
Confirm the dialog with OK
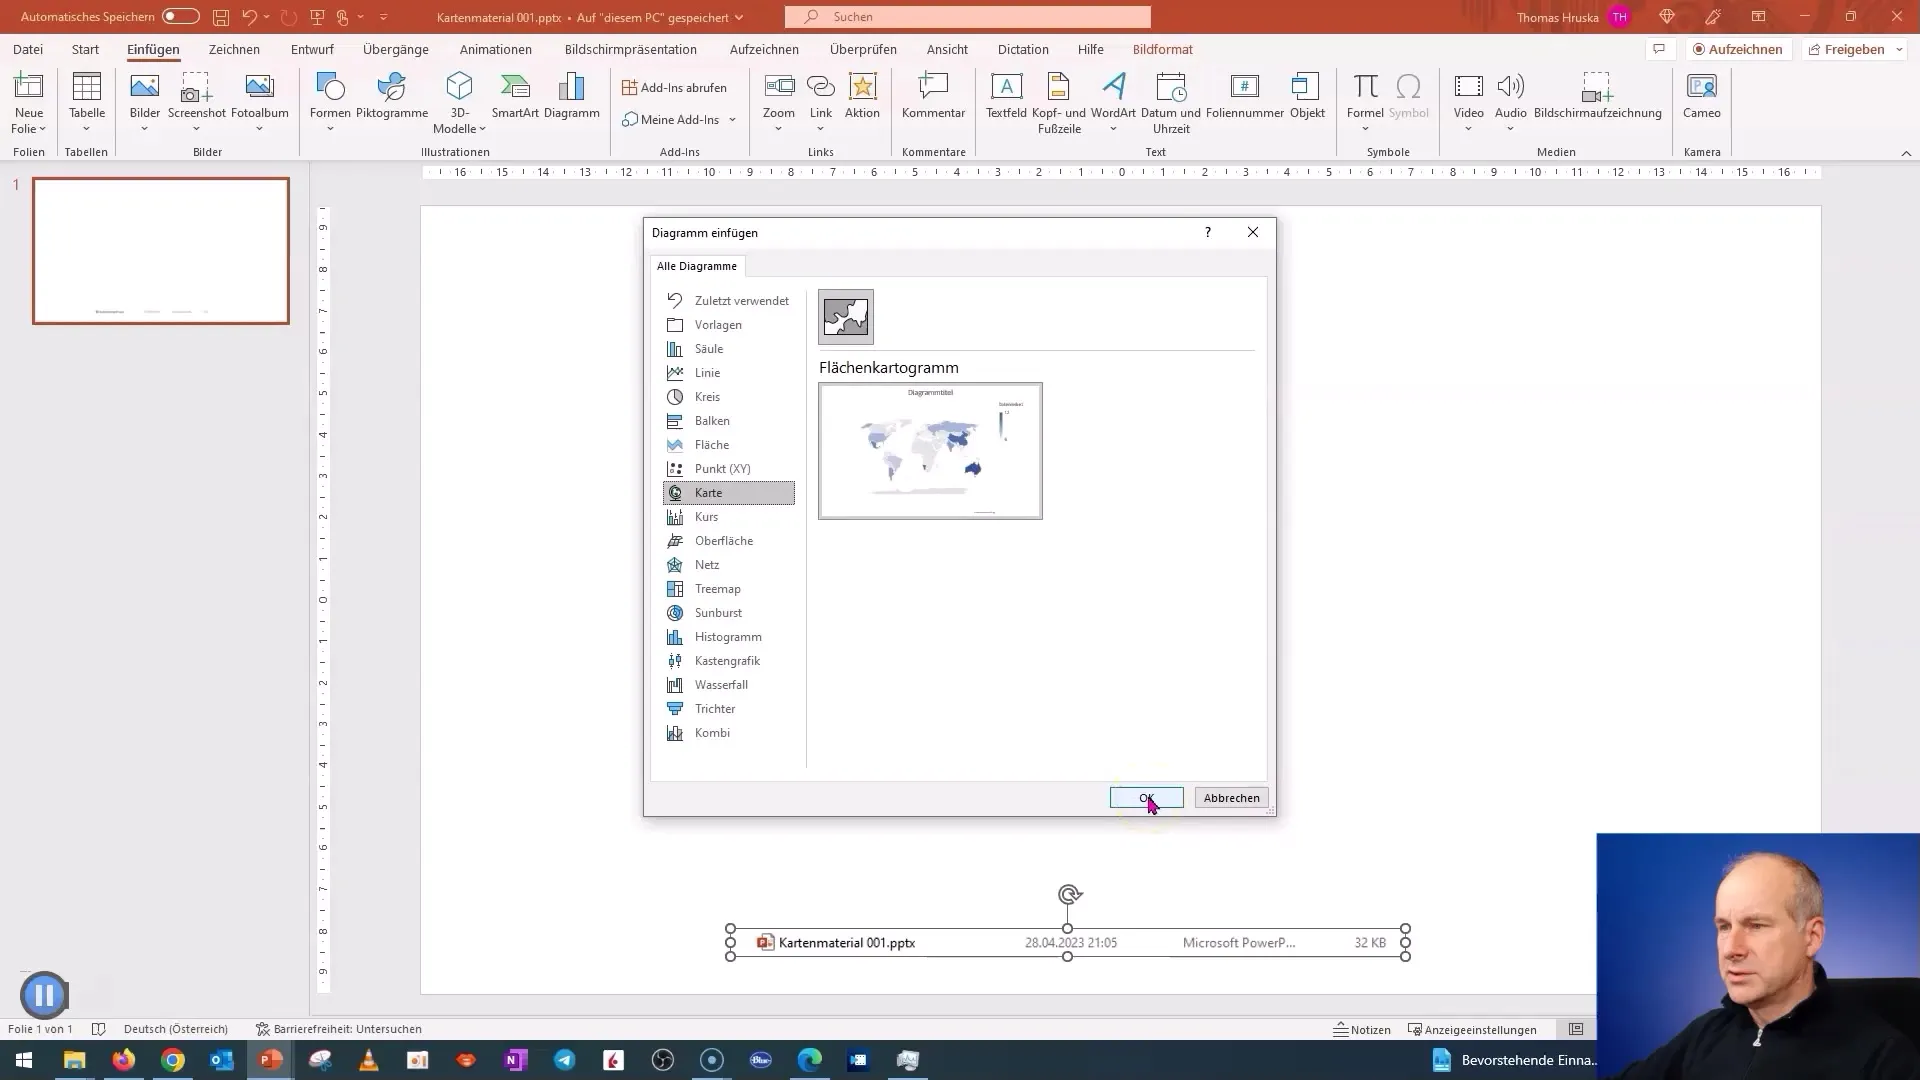coord(1146,798)
